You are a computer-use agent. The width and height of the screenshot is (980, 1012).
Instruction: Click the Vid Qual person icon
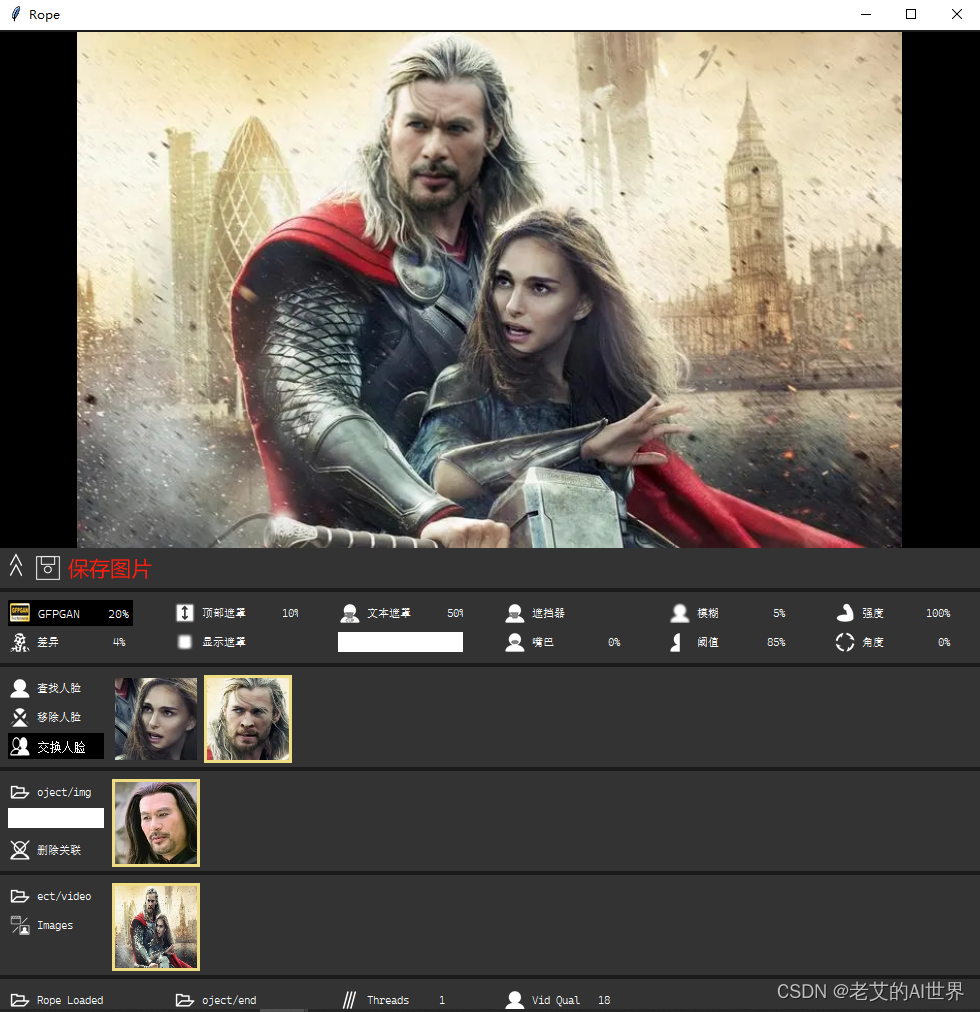point(515,1000)
